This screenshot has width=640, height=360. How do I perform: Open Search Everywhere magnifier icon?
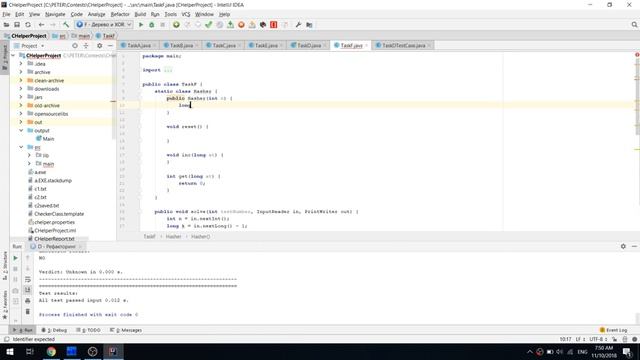(634, 25)
